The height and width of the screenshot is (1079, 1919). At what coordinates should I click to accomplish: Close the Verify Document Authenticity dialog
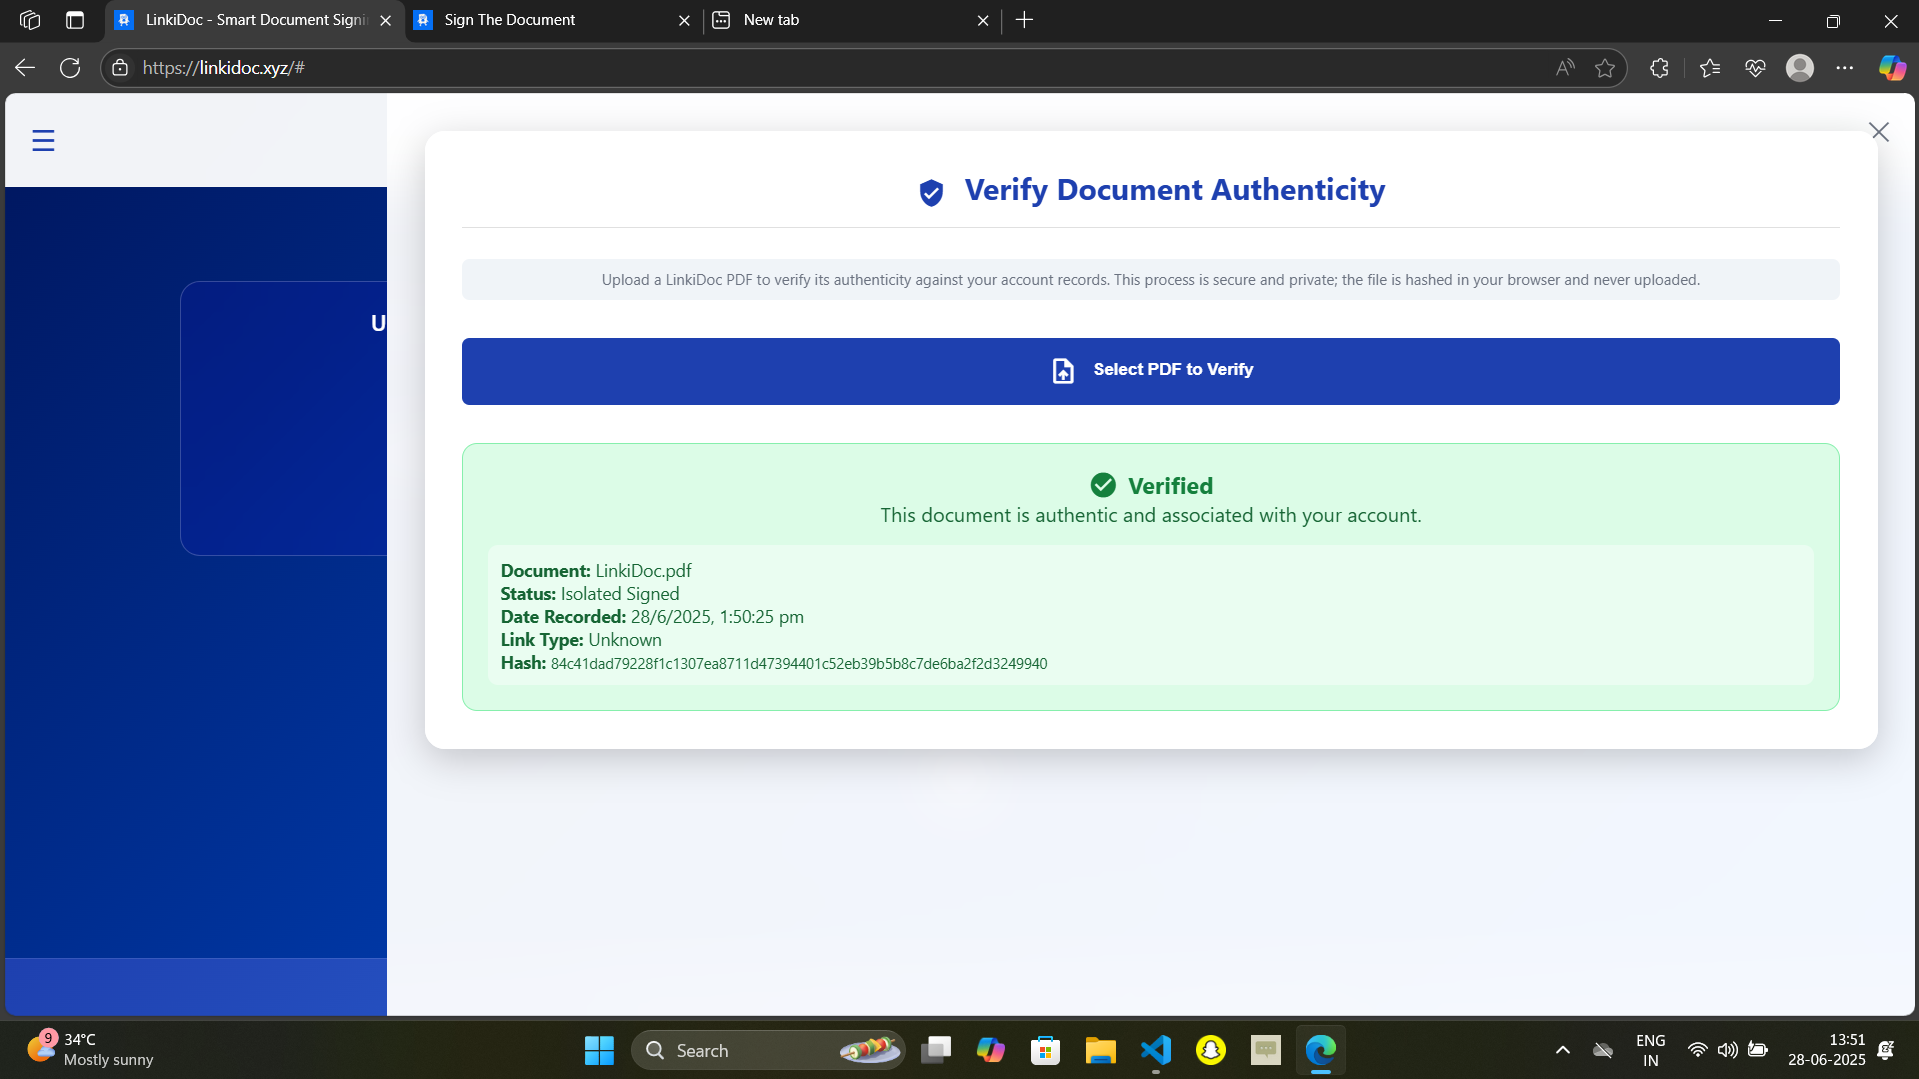tap(1879, 132)
